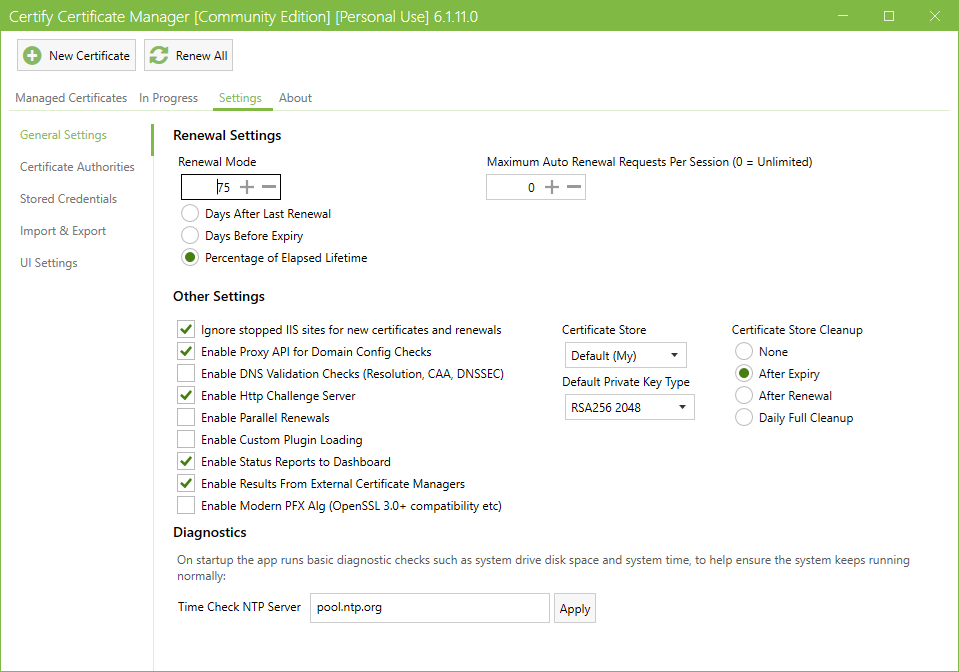Decrease Renewal Mode value with minus

pos(269,187)
